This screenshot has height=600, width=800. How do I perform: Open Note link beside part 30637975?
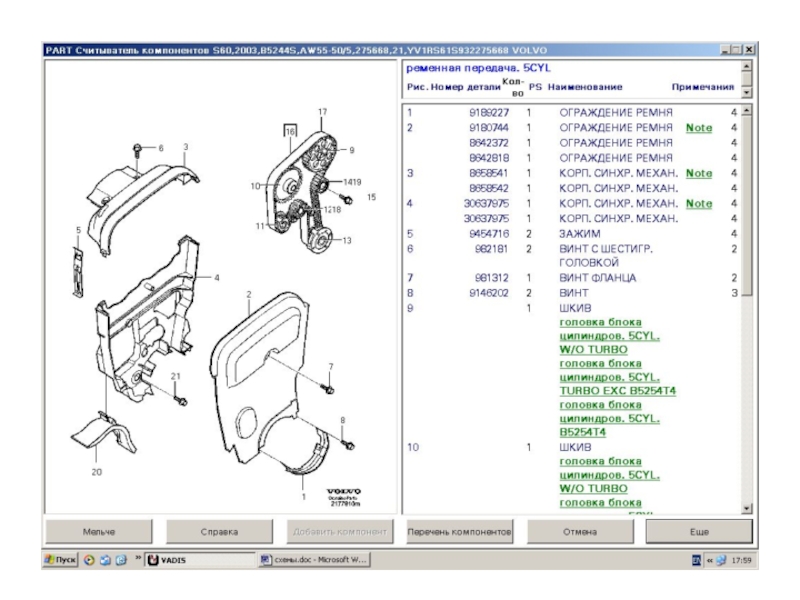click(699, 204)
